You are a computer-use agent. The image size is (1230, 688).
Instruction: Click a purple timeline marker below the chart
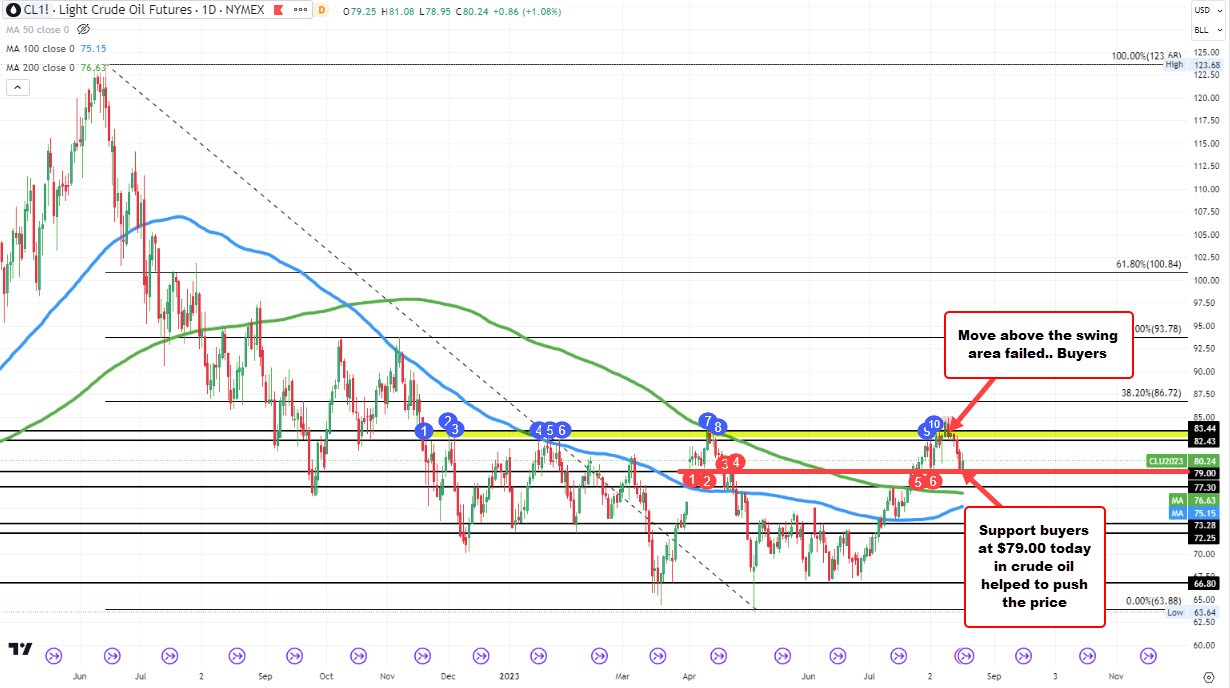pos(55,656)
